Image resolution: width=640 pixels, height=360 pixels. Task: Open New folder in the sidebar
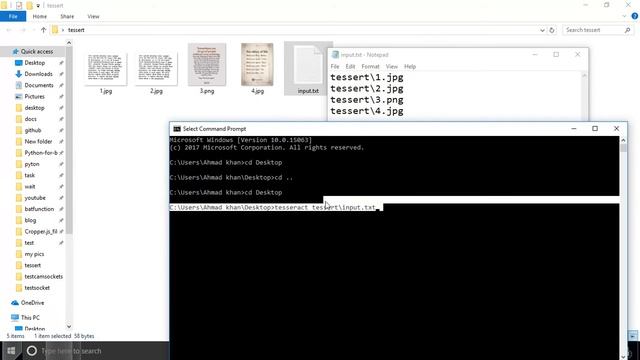tap(38, 142)
